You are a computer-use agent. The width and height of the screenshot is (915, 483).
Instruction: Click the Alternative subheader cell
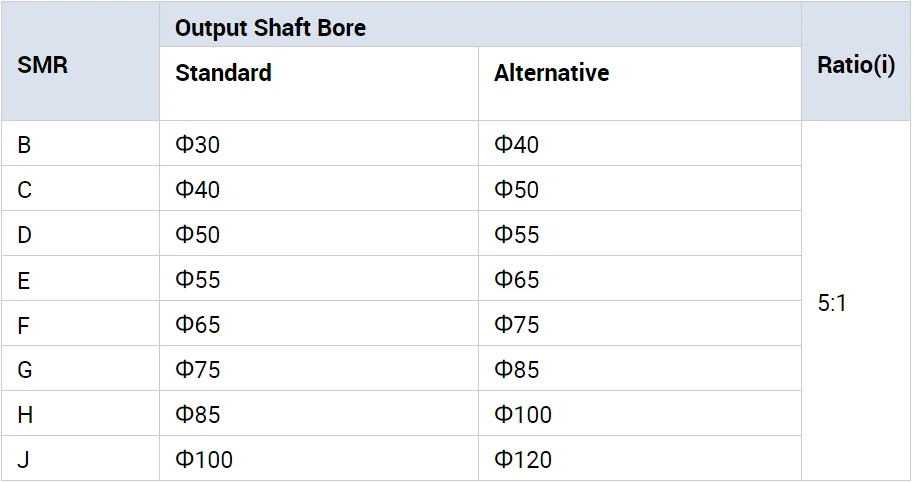click(640, 84)
